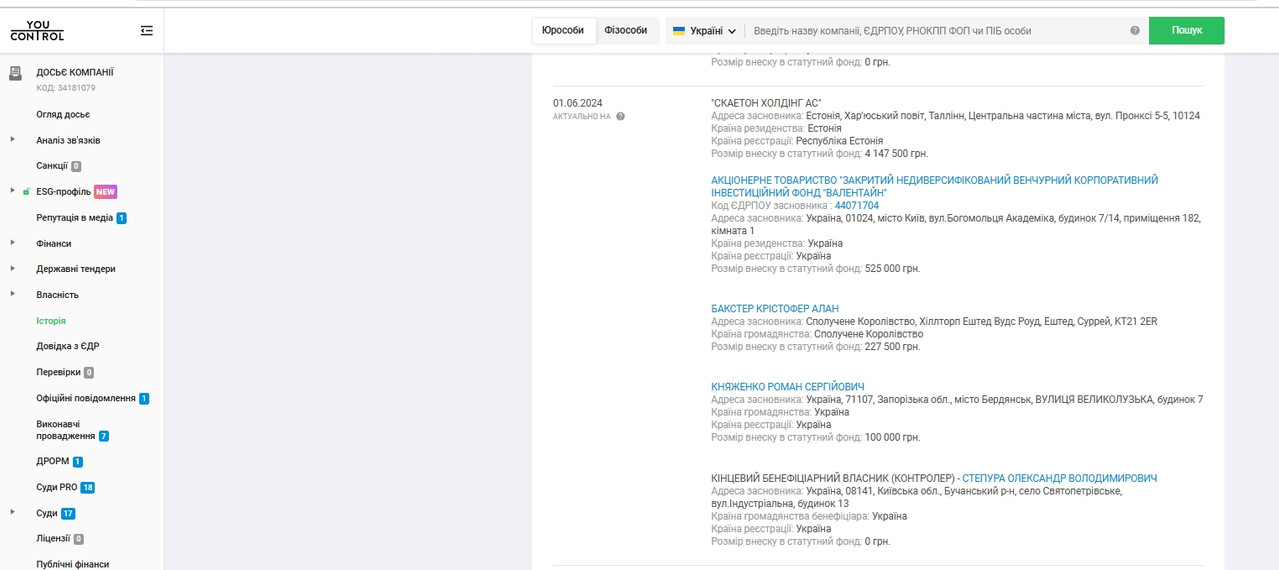The height and width of the screenshot is (570, 1279).
Task: Open Публічні фінанси section
Action: point(73,564)
